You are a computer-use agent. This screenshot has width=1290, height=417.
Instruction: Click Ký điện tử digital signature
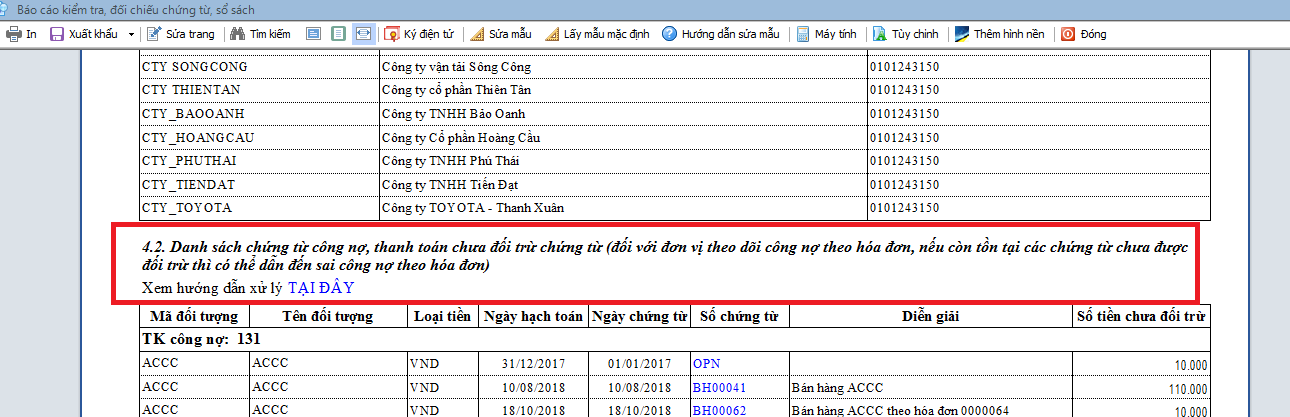pyautogui.click(x=419, y=34)
